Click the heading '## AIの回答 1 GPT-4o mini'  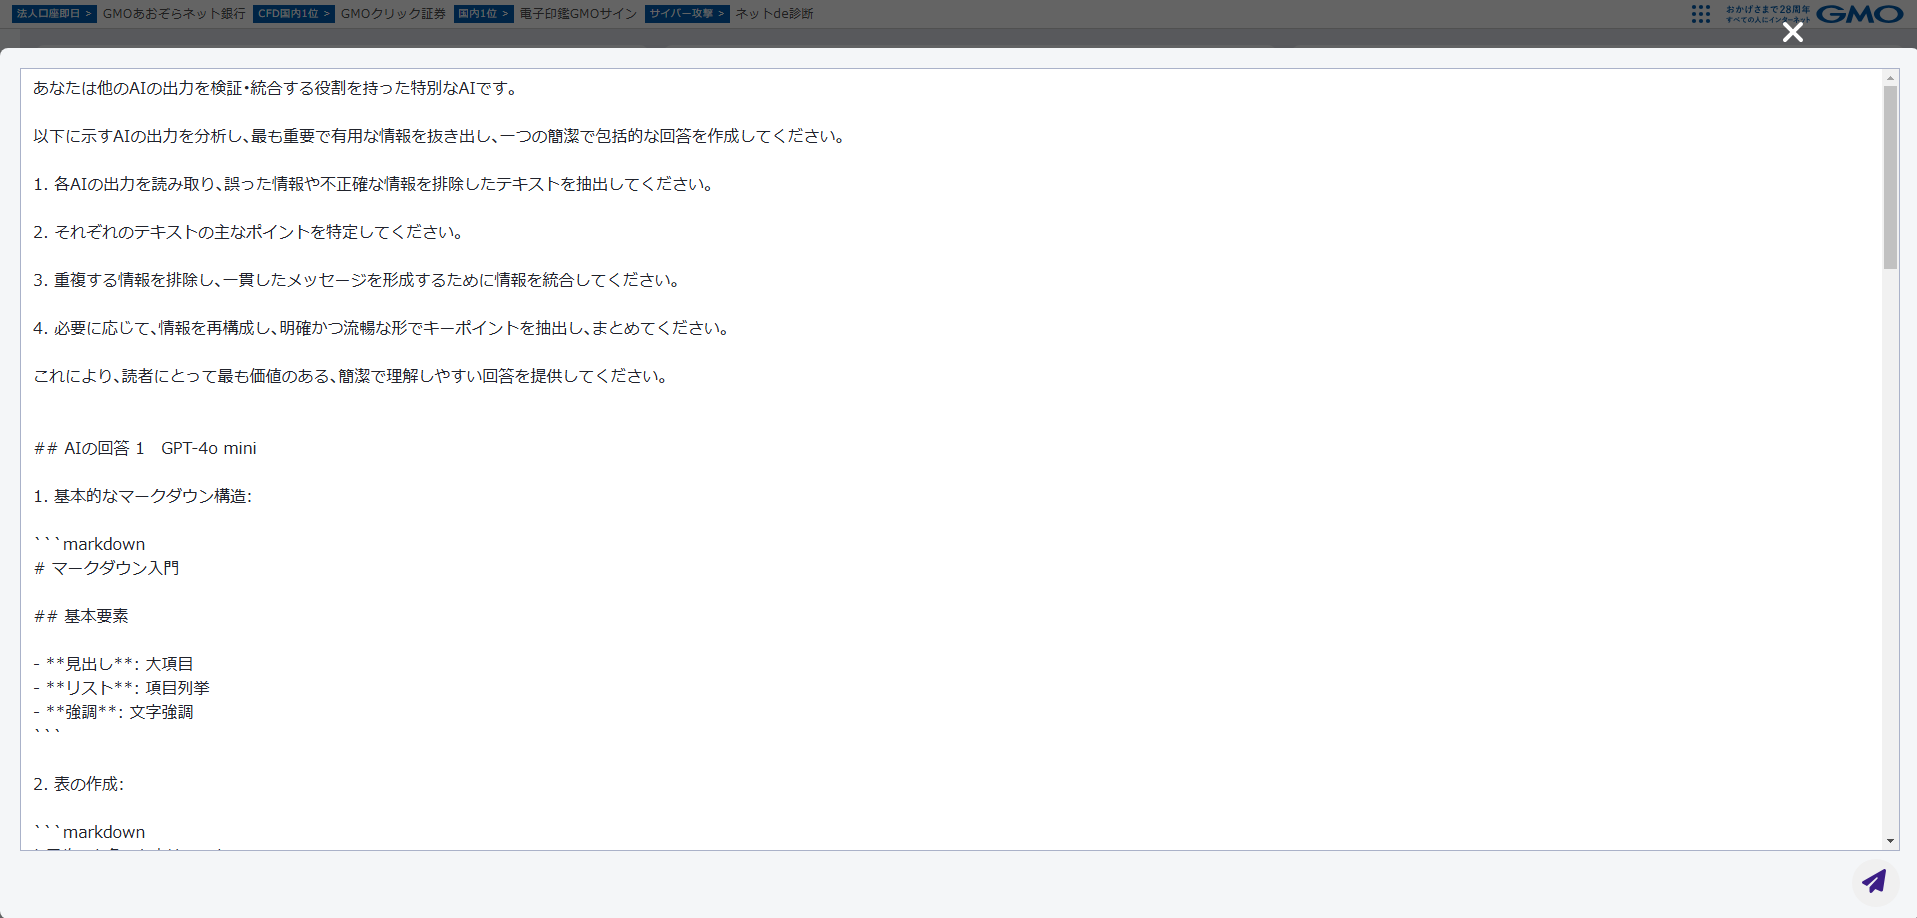(145, 448)
